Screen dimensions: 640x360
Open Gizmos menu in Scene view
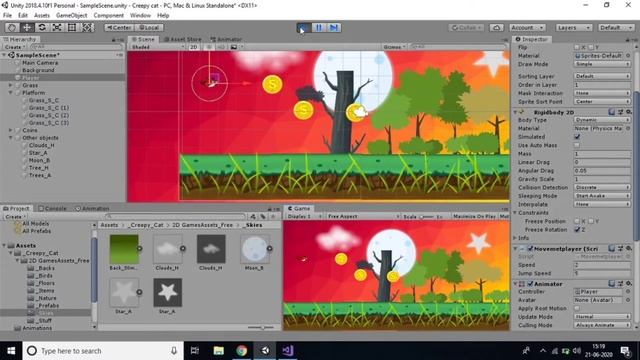pos(394,47)
